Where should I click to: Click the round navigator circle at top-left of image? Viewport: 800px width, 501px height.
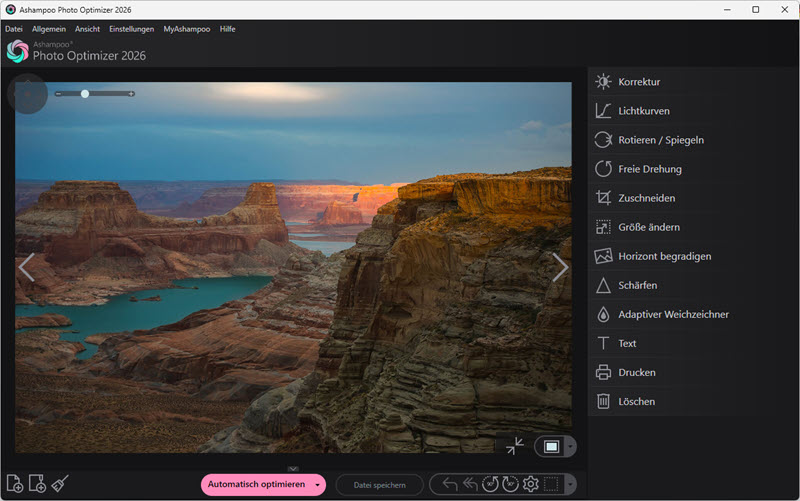(28, 94)
